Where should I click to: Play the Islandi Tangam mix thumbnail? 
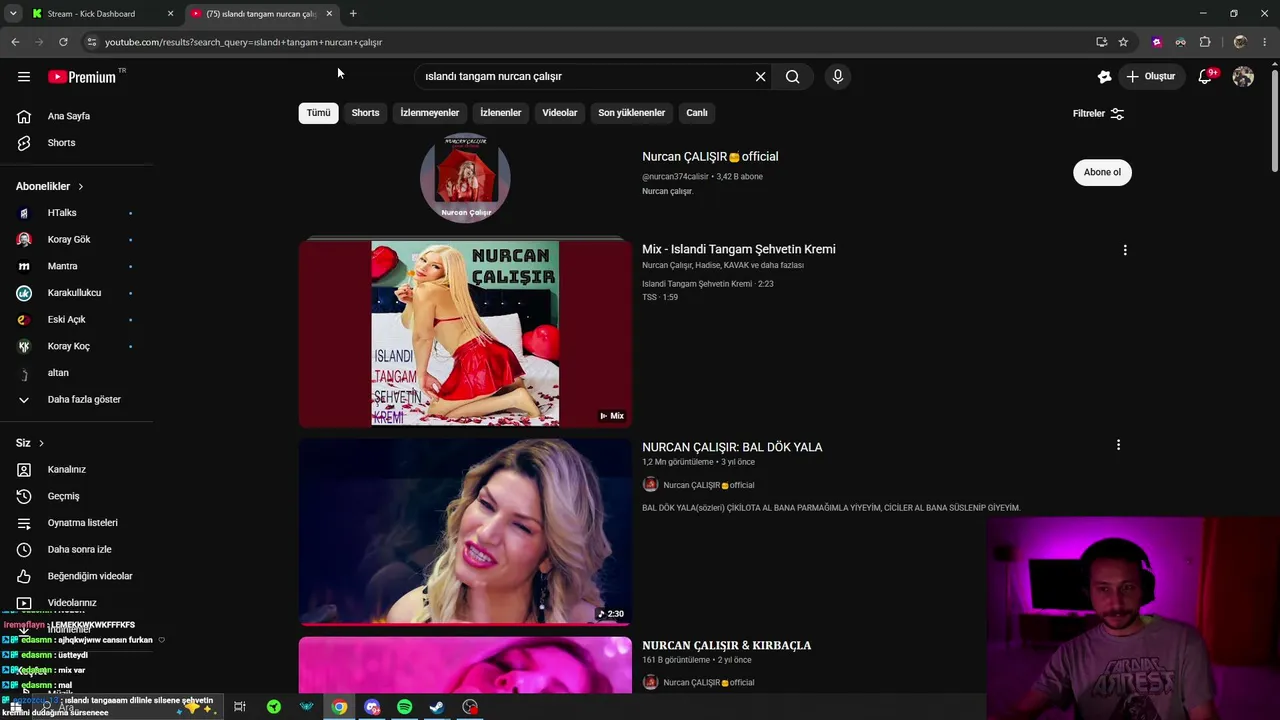(x=465, y=333)
